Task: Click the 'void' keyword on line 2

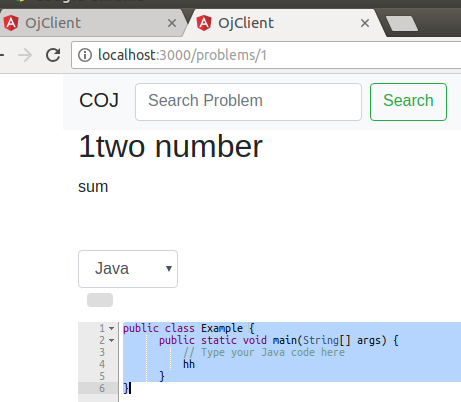Action: coord(255,340)
